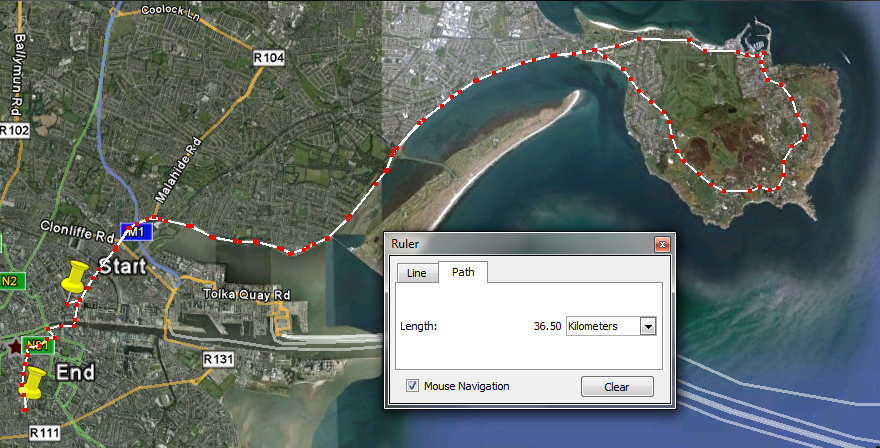Click the yellow End pushpin
The width and height of the screenshot is (880, 448).
[x=33, y=383]
